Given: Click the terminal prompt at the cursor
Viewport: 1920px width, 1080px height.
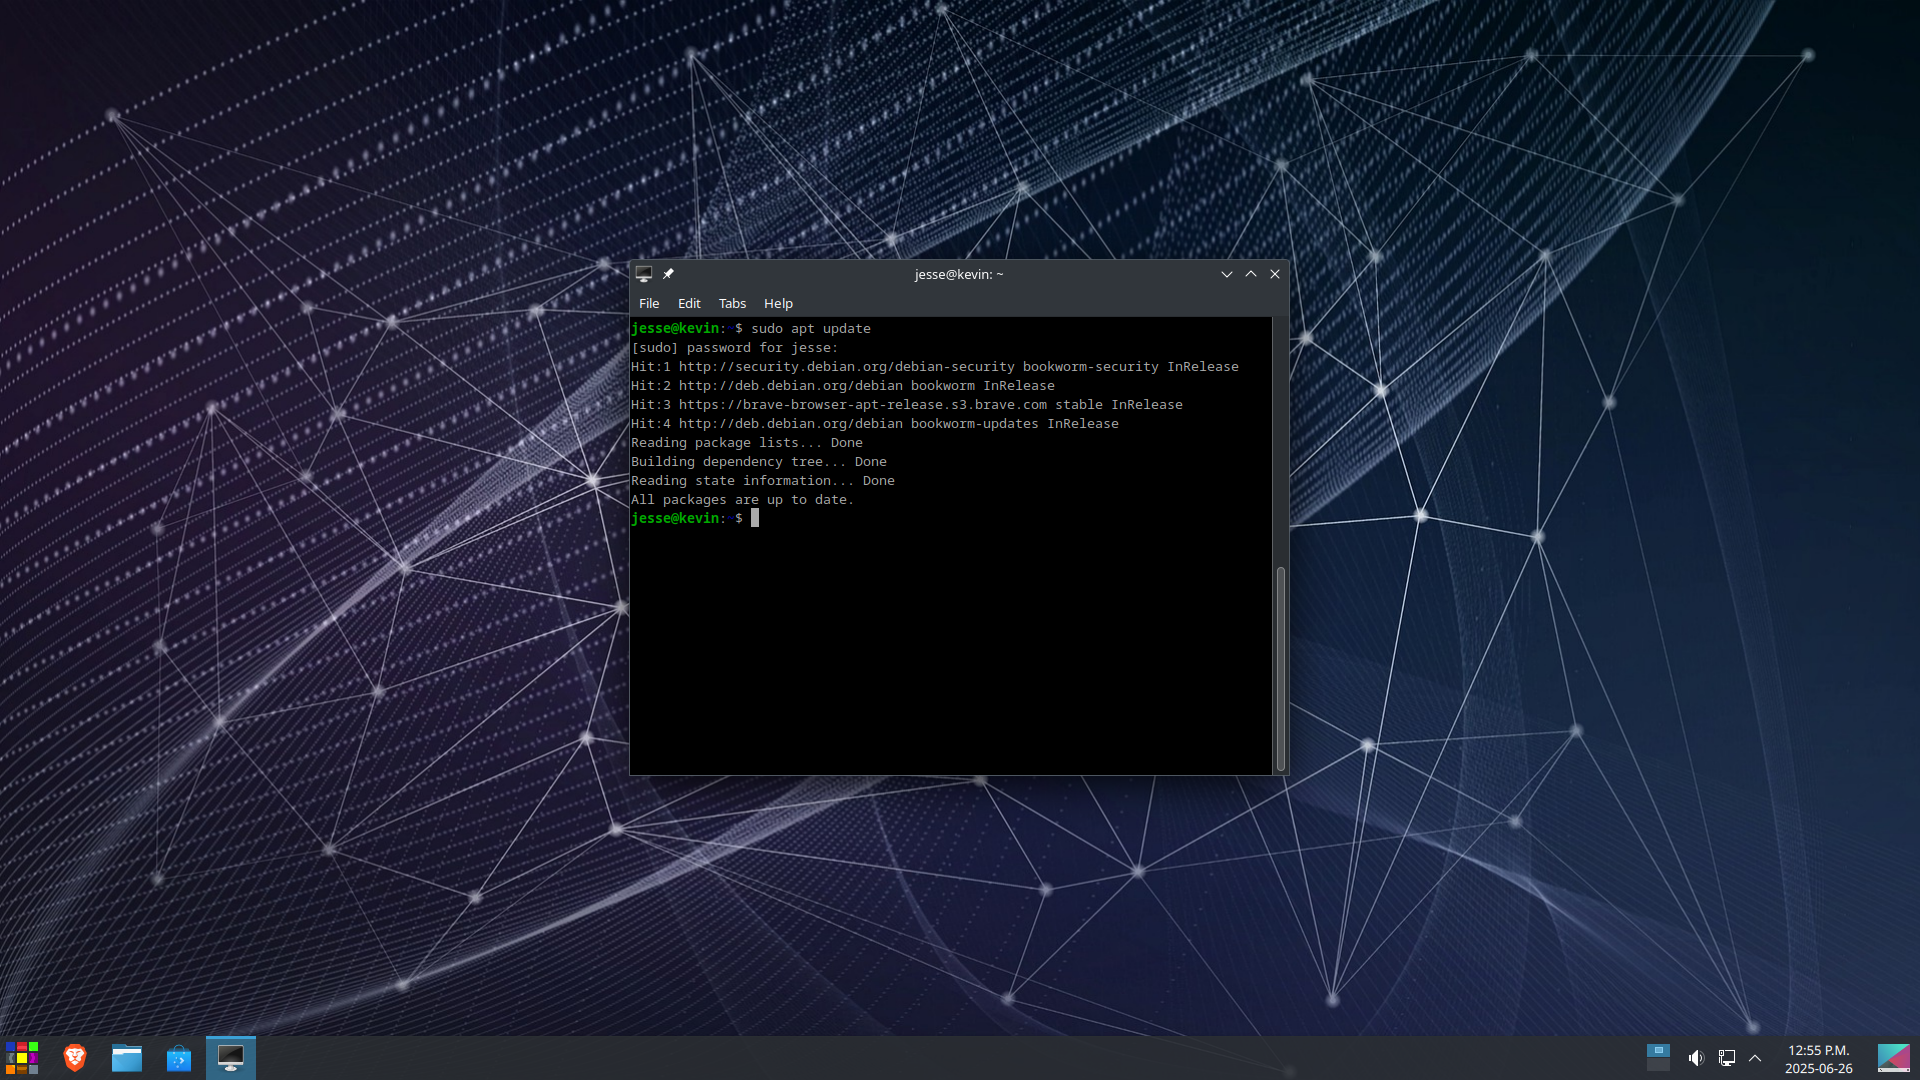Looking at the screenshot, I should pos(755,518).
